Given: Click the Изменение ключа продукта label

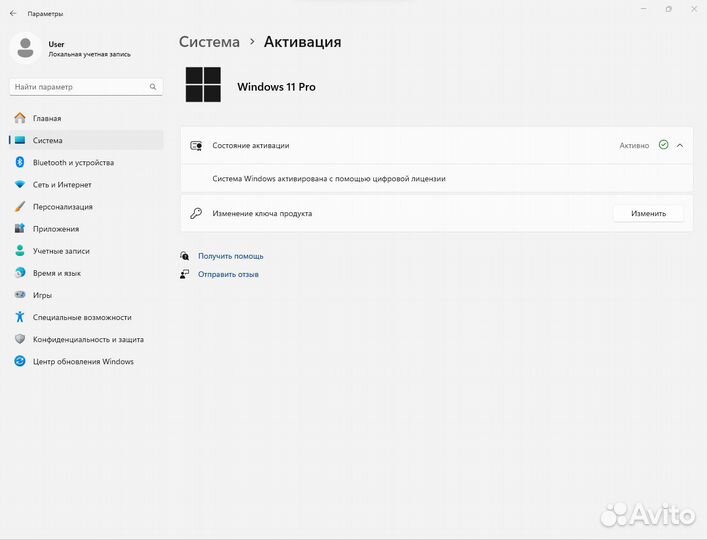Looking at the screenshot, I should coord(262,213).
